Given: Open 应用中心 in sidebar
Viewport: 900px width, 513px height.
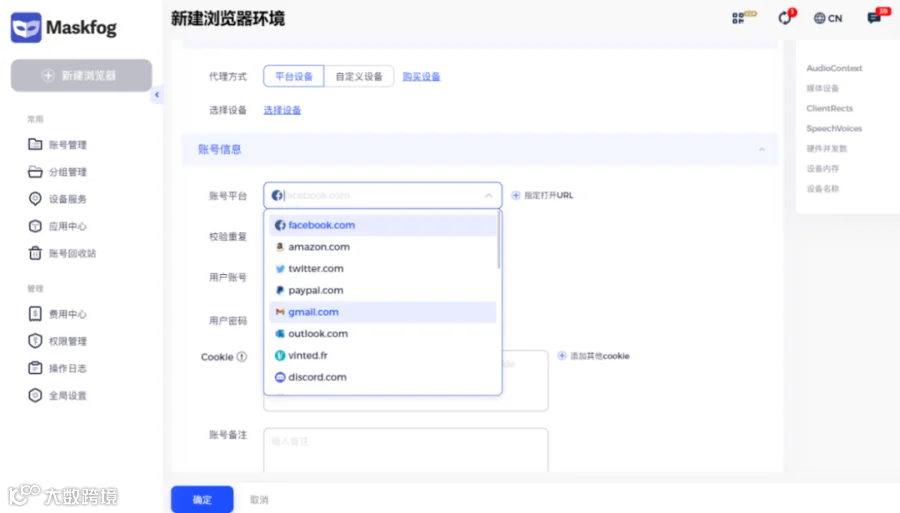Looking at the screenshot, I should [58, 226].
